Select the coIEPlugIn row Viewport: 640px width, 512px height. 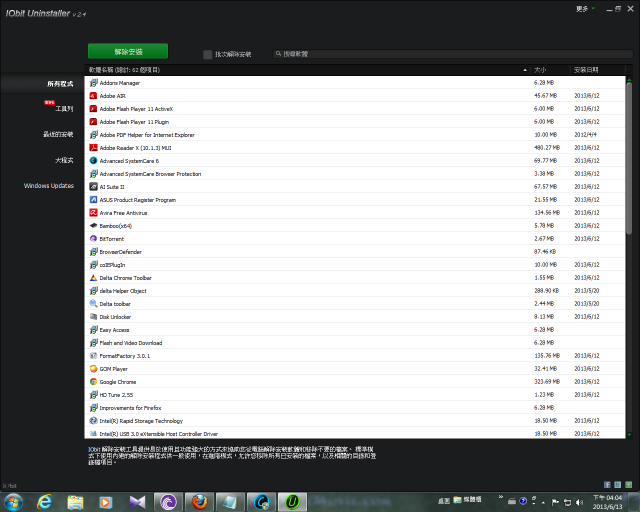point(355,265)
